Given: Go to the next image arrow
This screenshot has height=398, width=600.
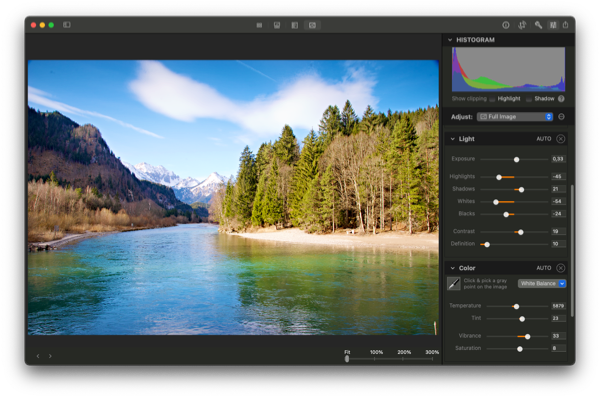Looking at the screenshot, I should pos(50,356).
